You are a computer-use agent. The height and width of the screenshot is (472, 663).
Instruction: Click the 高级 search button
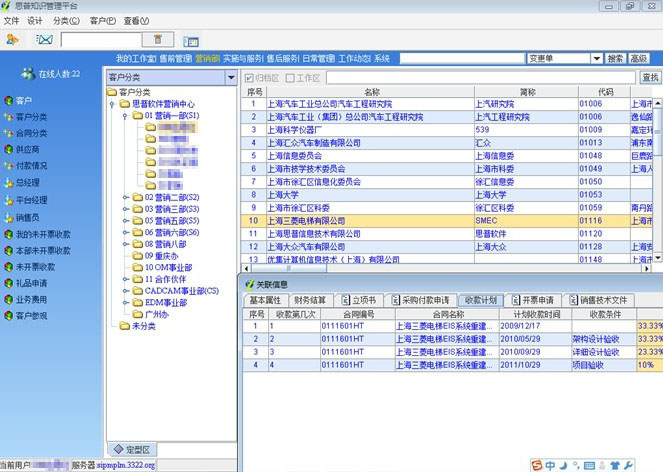pyautogui.click(x=639, y=58)
